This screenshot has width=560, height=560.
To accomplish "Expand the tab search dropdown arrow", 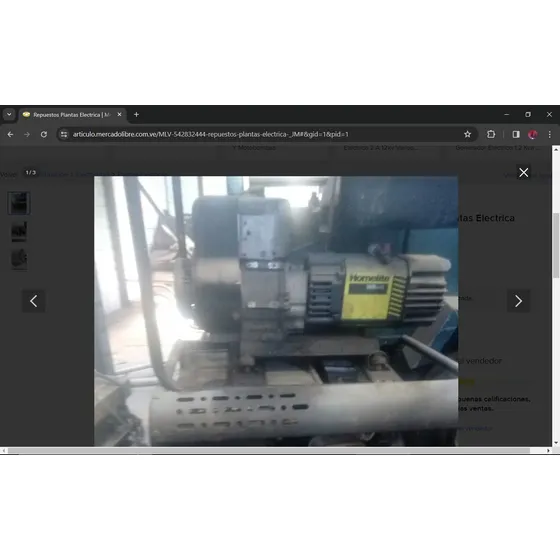I will click(9, 114).
